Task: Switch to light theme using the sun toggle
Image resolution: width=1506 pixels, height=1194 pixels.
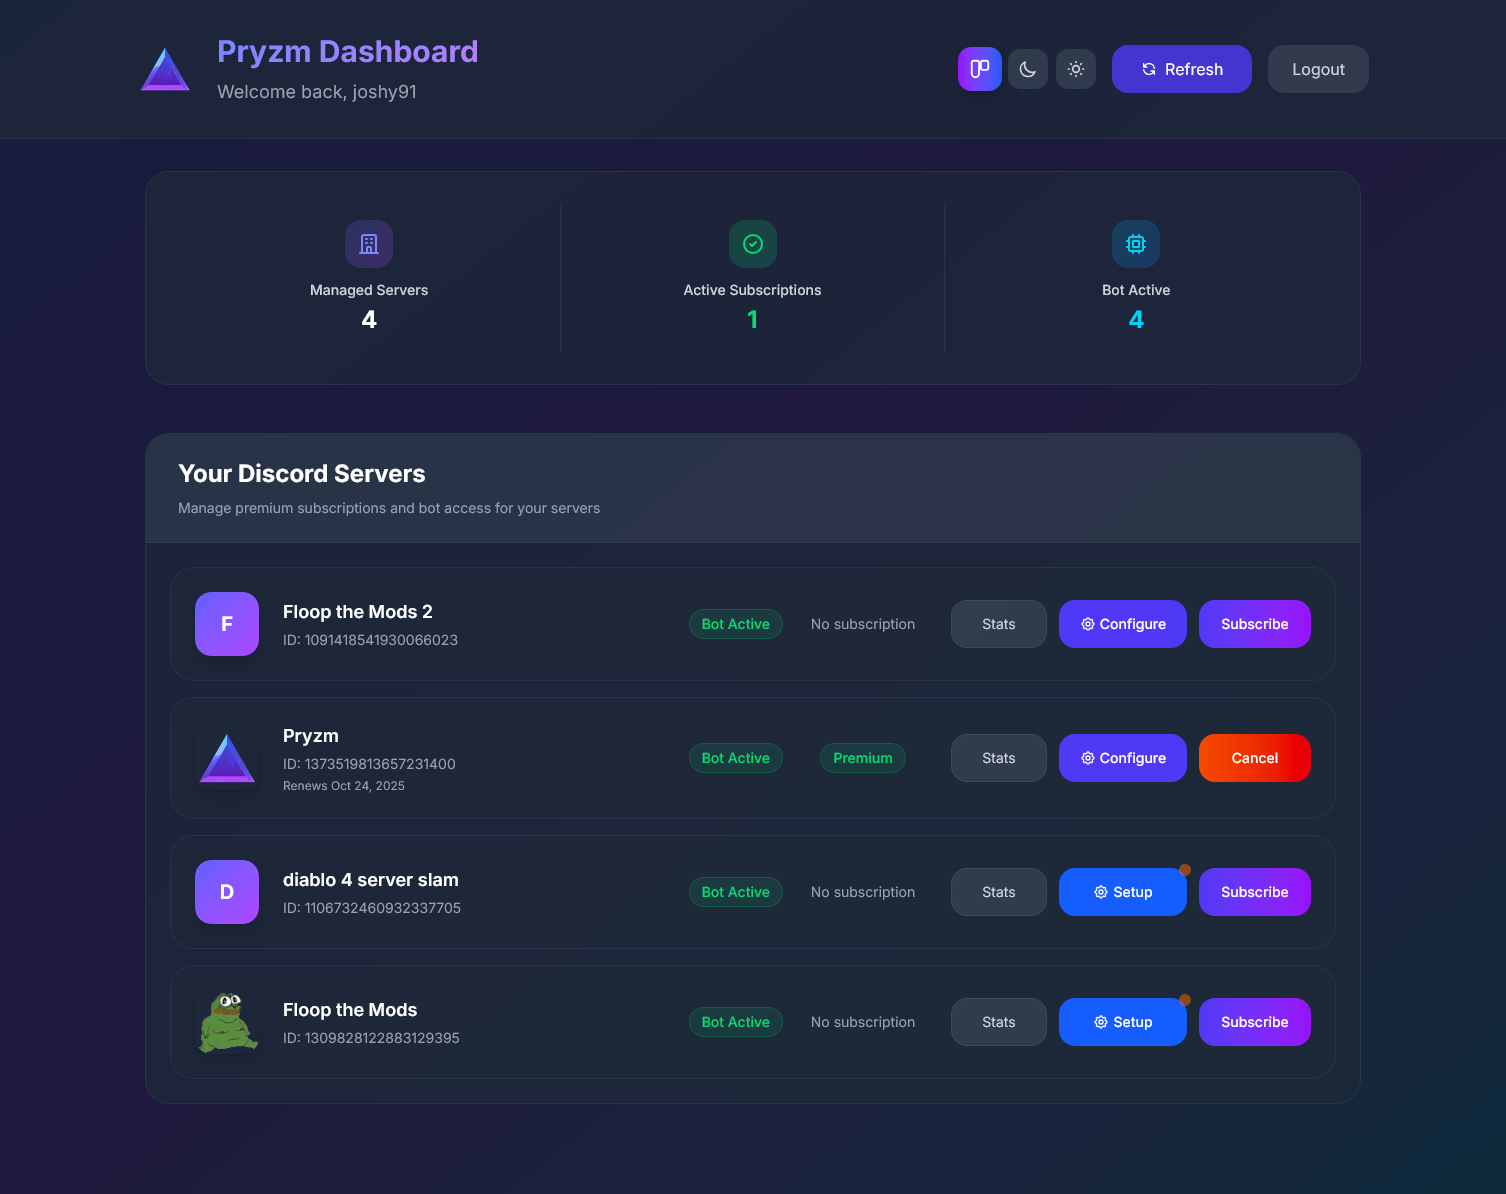Action: [x=1075, y=68]
